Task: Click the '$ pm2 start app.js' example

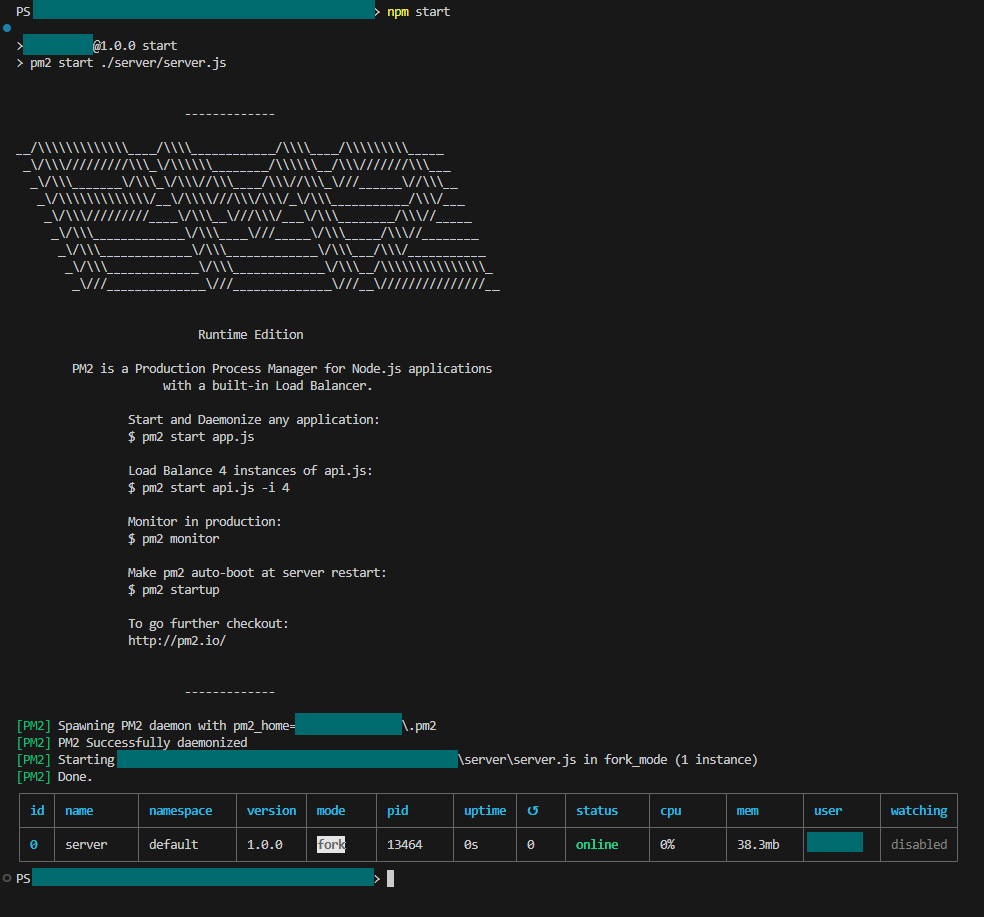Action: (x=191, y=436)
